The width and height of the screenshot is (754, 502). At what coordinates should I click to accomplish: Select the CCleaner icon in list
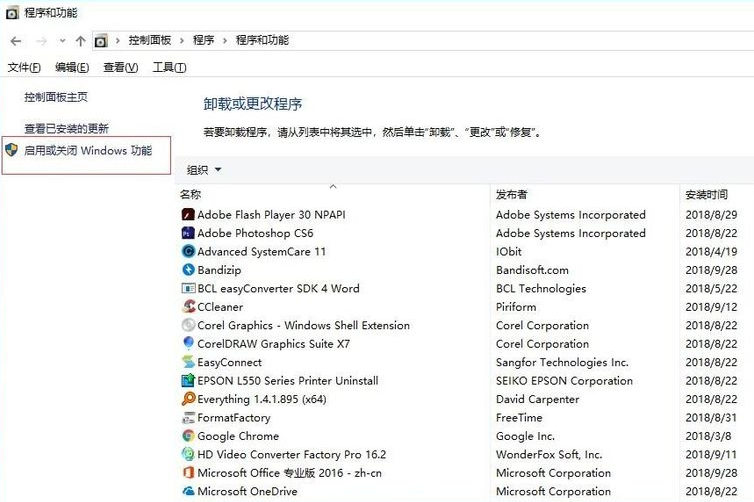188,307
